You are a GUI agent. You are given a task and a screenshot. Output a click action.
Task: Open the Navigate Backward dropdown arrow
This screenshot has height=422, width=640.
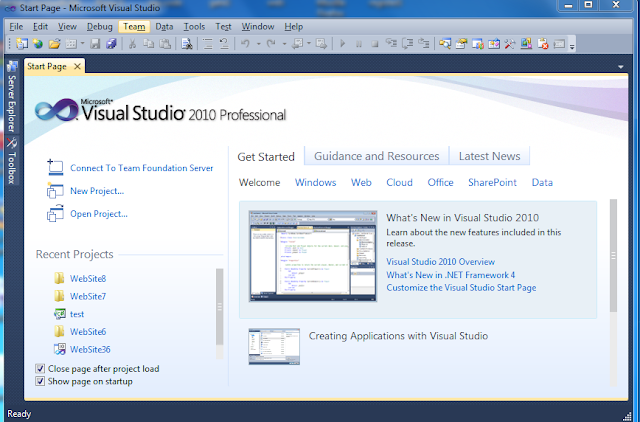click(x=309, y=43)
